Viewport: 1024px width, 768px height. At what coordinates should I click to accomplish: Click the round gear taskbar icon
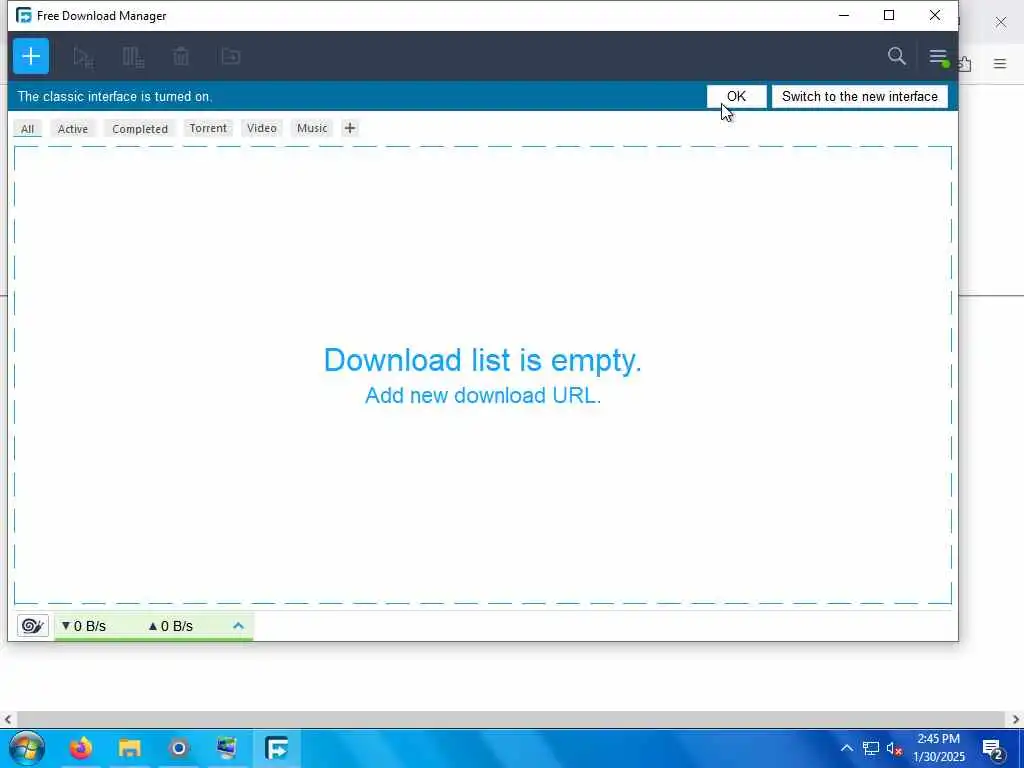pos(178,748)
